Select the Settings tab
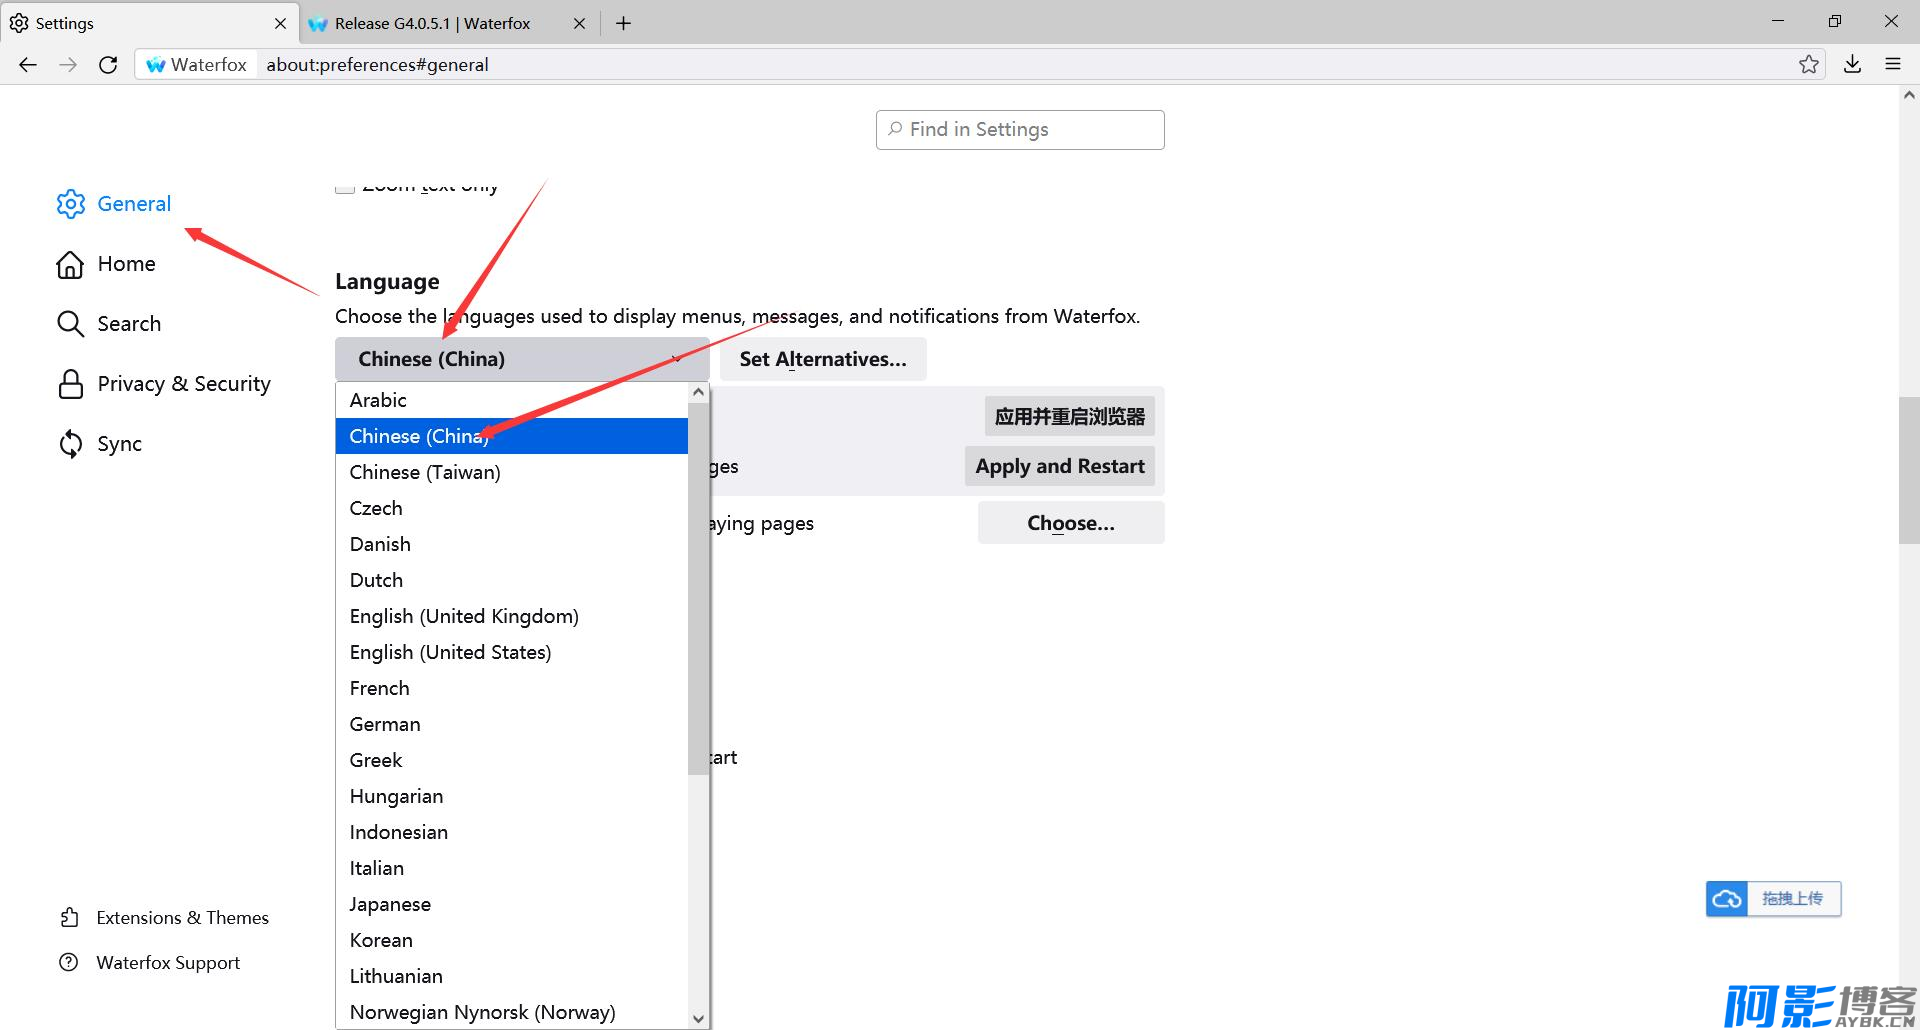Image resolution: width=1920 pixels, height=1030 pixels. 150,23
